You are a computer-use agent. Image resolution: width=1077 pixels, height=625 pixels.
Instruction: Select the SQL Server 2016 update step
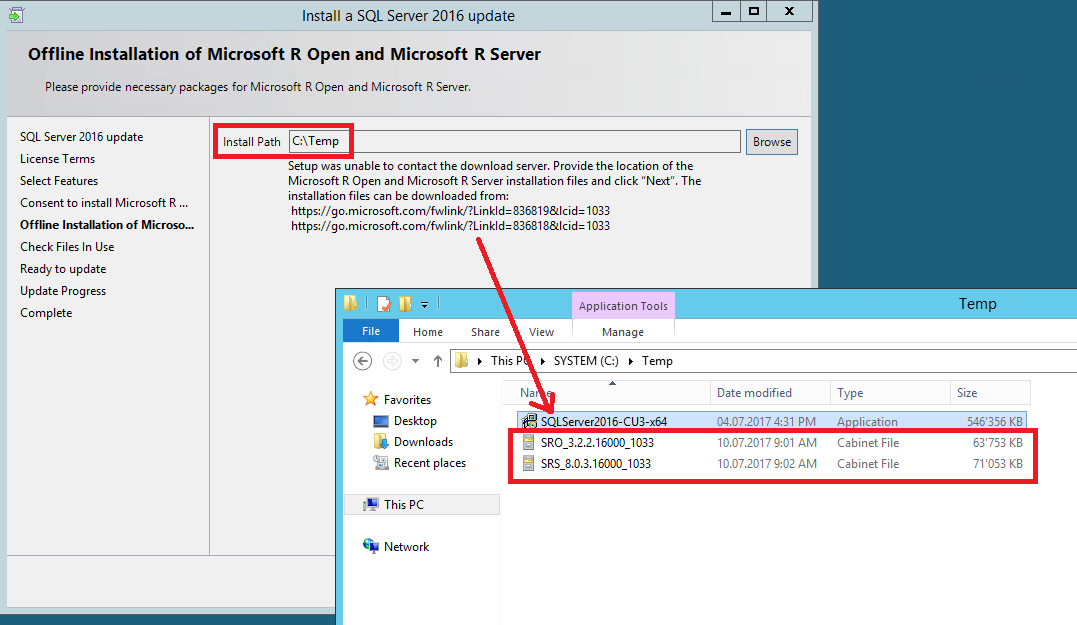point(81,137)
